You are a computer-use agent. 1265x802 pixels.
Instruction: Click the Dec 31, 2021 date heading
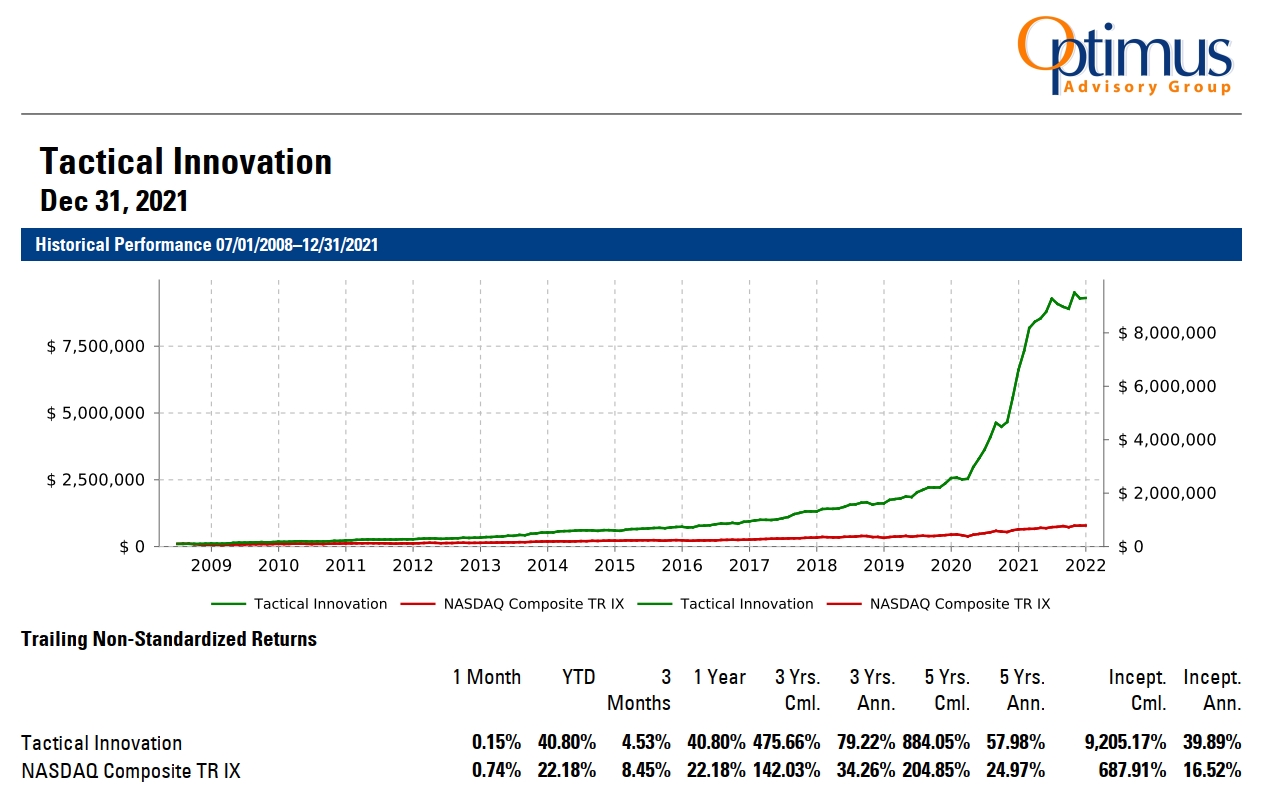pyautogui.click(x=114, y=201)
